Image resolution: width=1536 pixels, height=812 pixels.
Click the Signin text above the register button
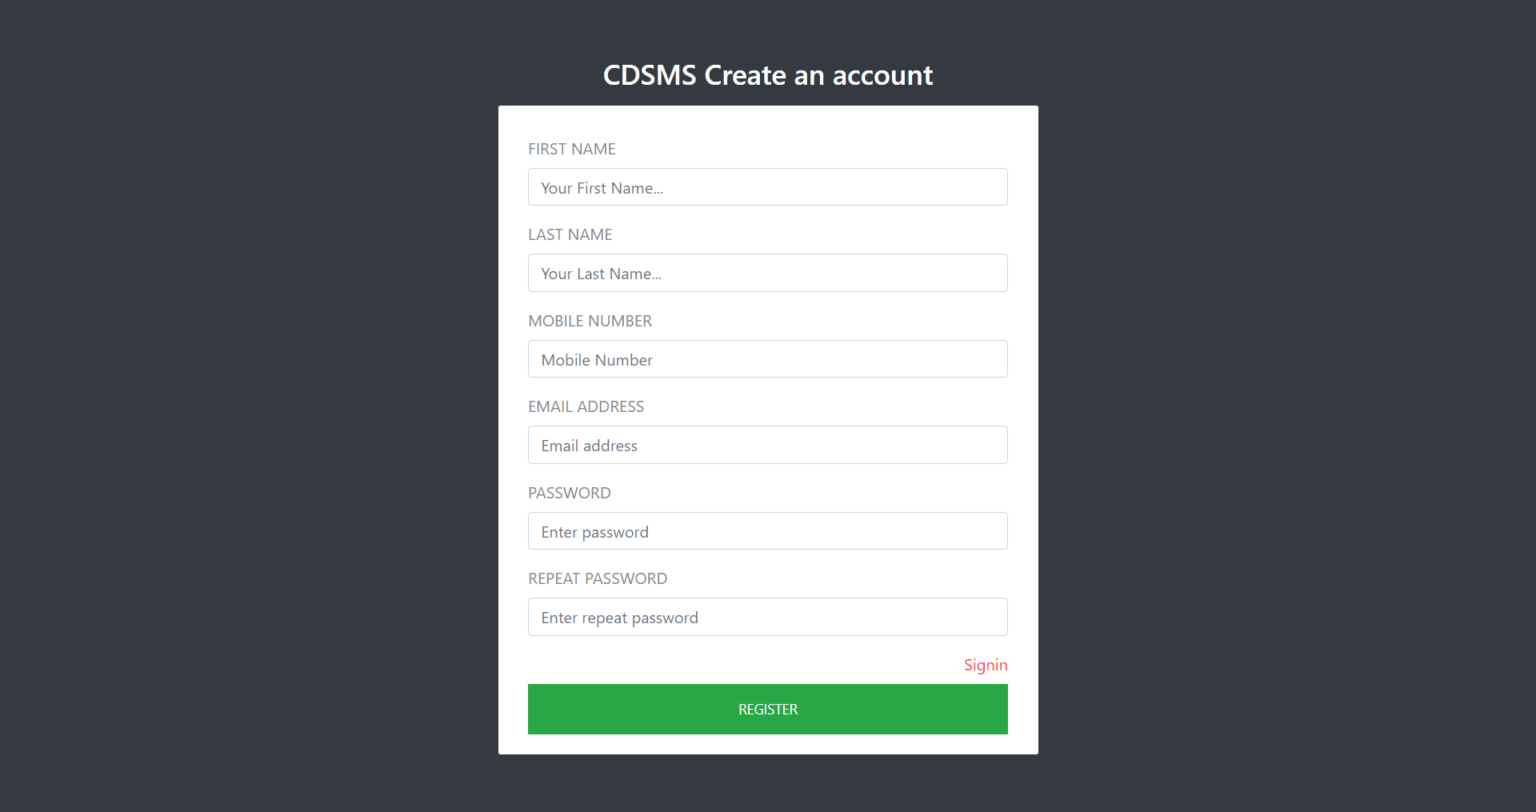(x=985, y=665)
